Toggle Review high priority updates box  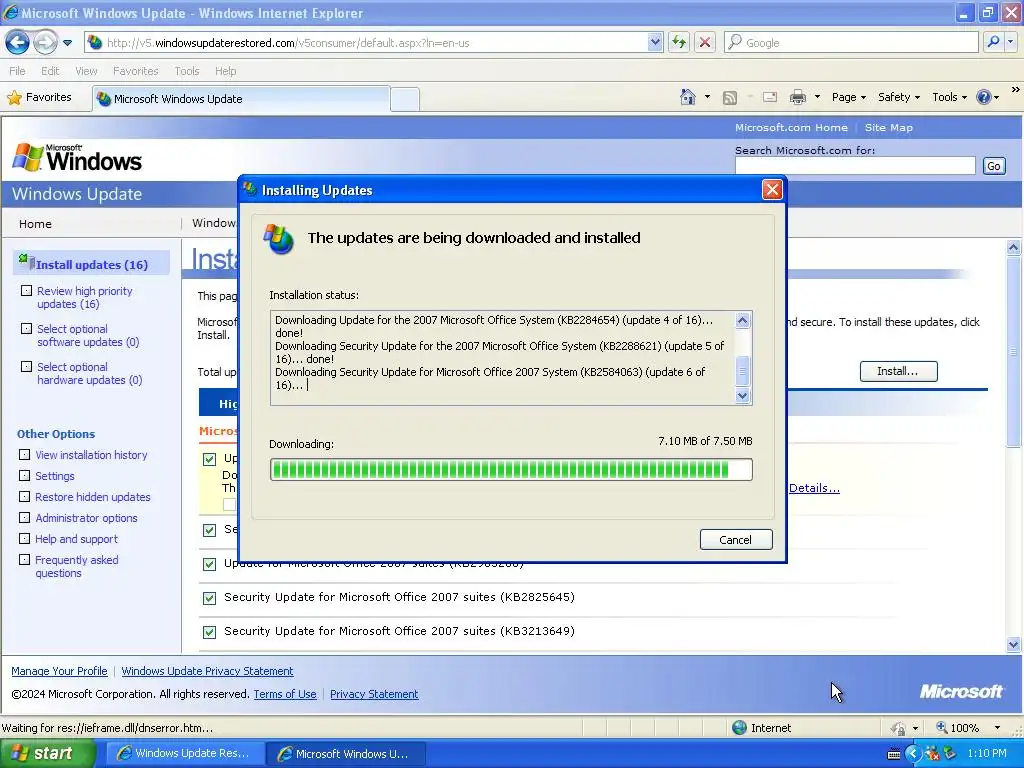26,291
